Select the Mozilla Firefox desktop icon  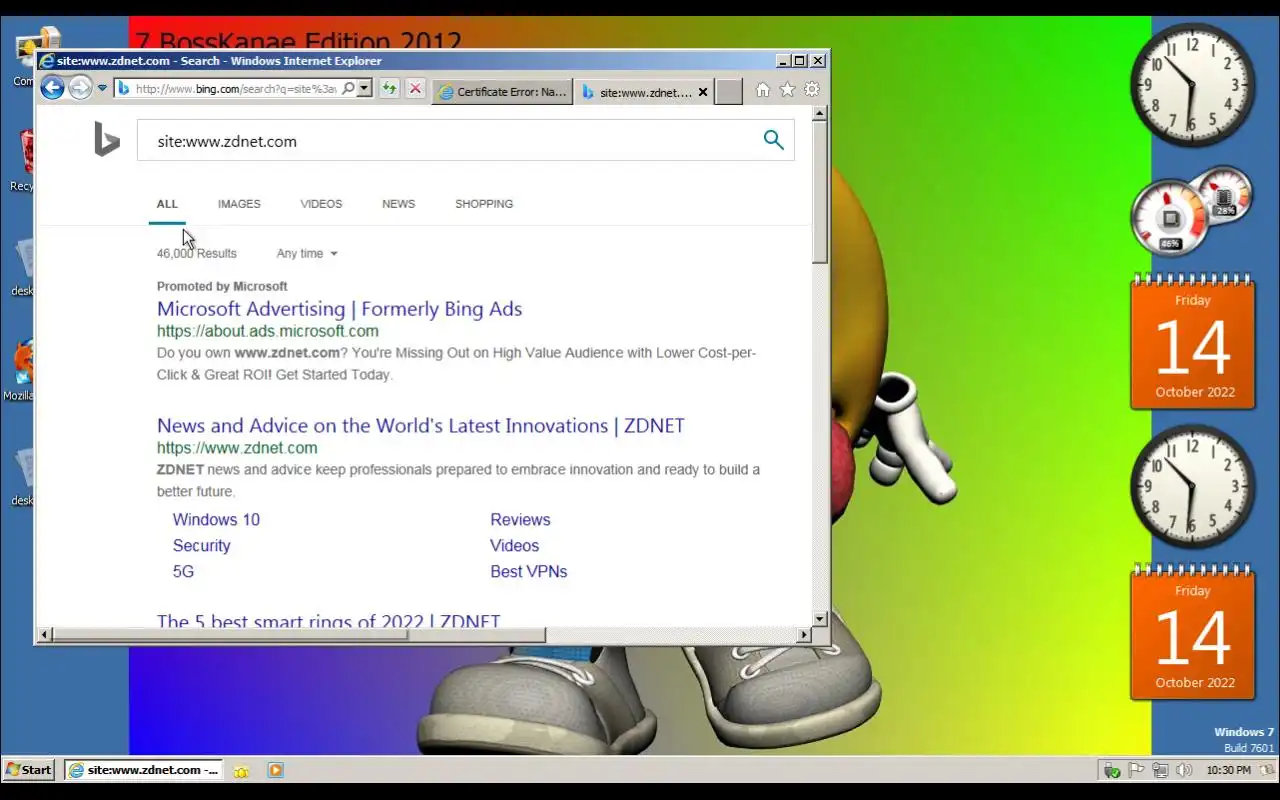click(x=19, y=370)
